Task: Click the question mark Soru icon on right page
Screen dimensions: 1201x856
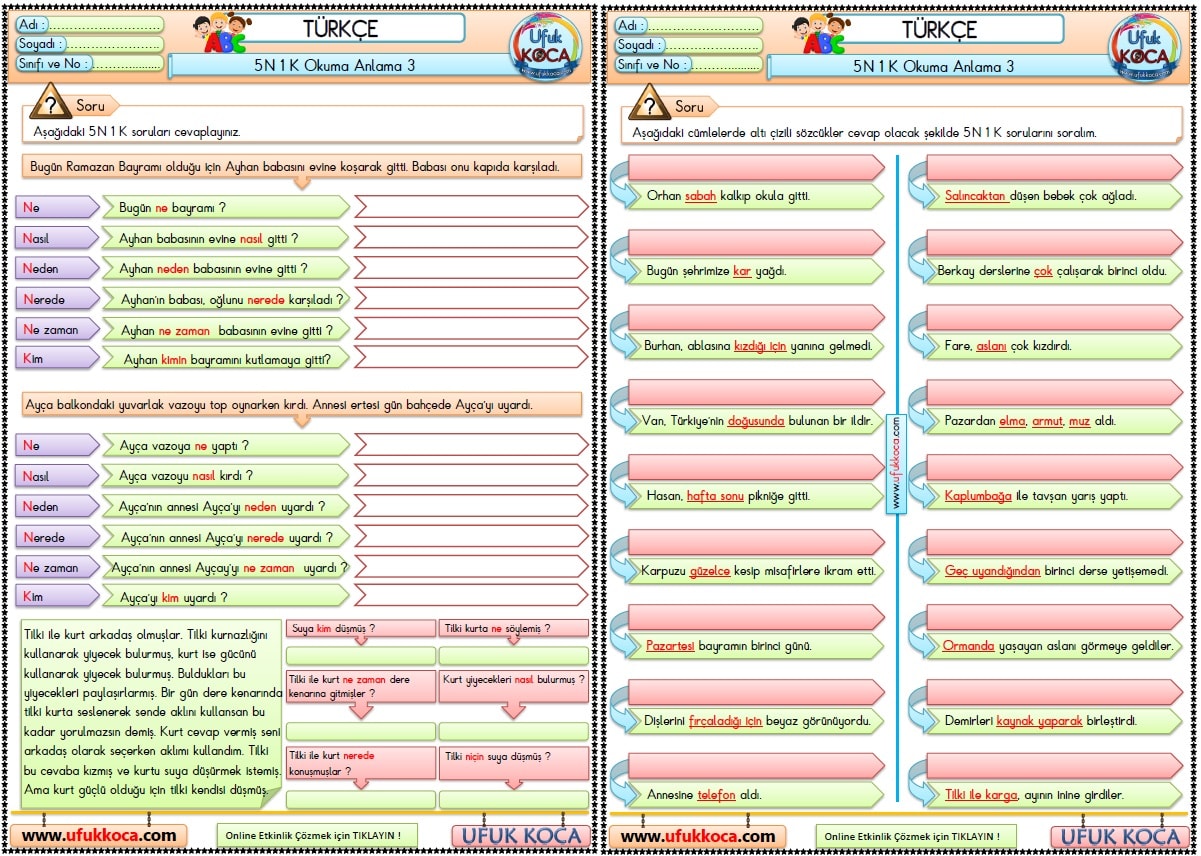Action: (x=648, y=103)
